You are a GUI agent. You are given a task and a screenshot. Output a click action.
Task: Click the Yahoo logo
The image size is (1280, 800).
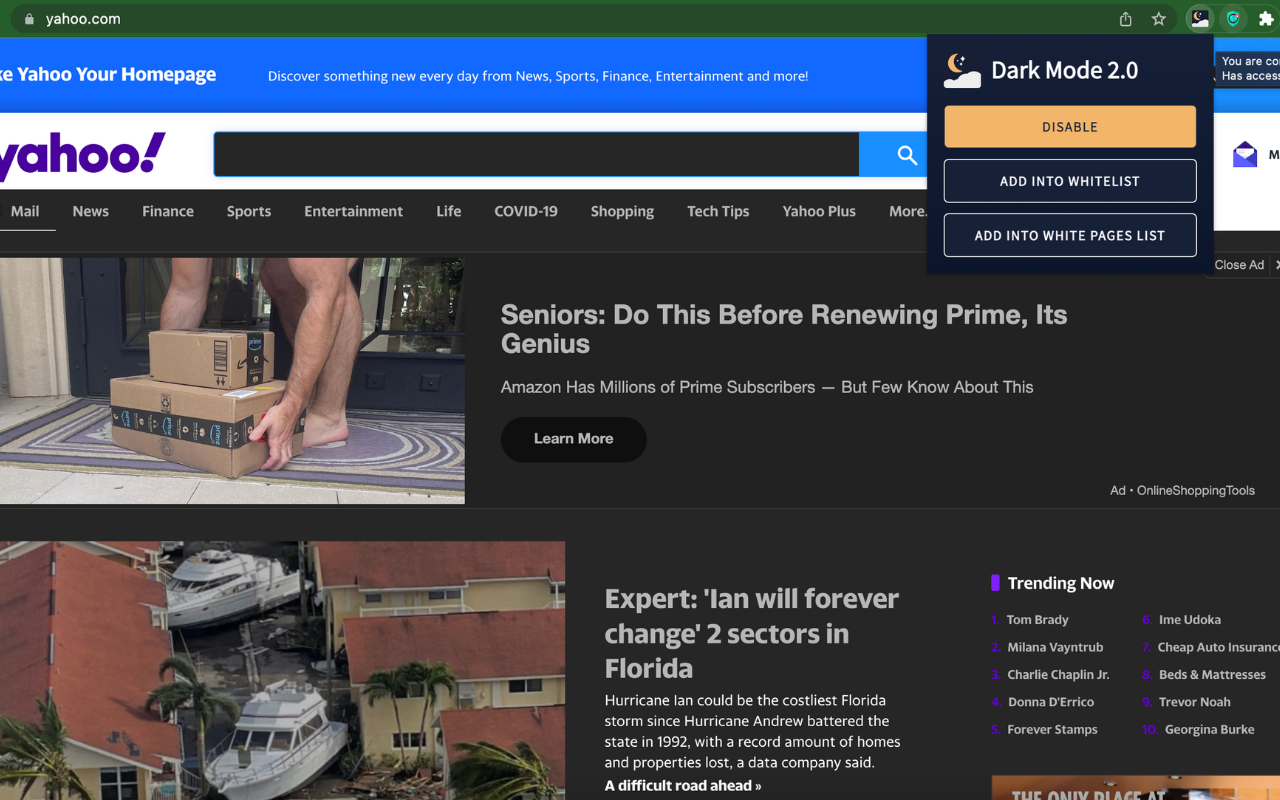pyautogui.click(x=82, y=156)
